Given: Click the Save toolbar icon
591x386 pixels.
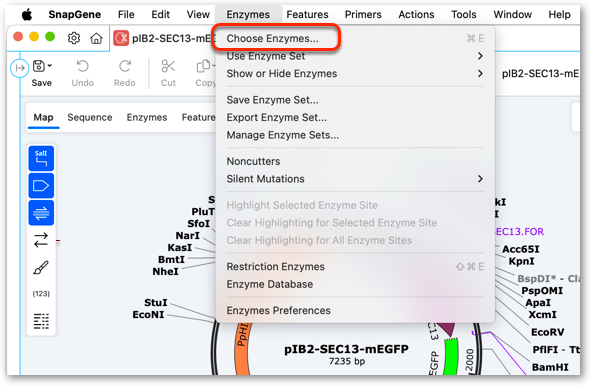Looking at the screenshot, I should pyautogui.click(x=41, y=73).
